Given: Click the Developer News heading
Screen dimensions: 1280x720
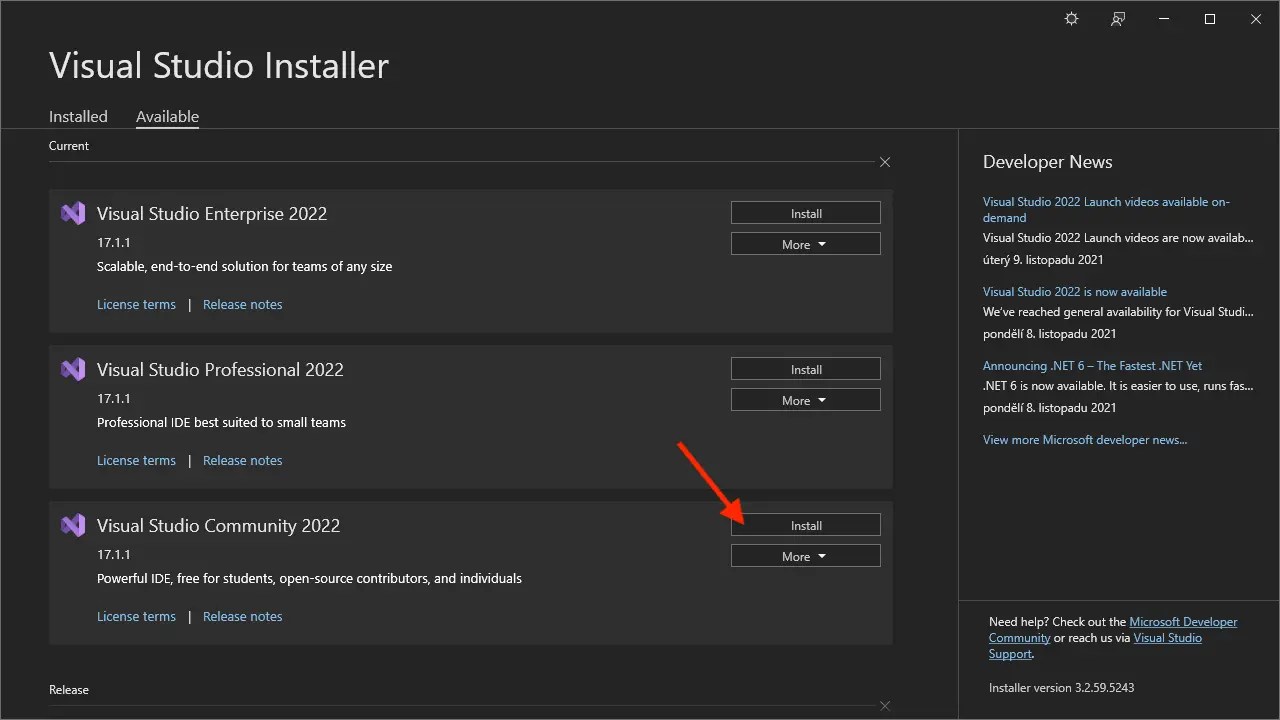Looking at the screenshot, I should (1047, 162).
